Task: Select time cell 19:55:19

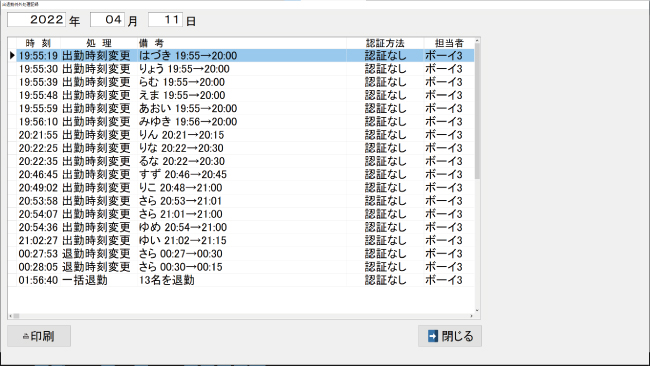Action: coord(38,56)
